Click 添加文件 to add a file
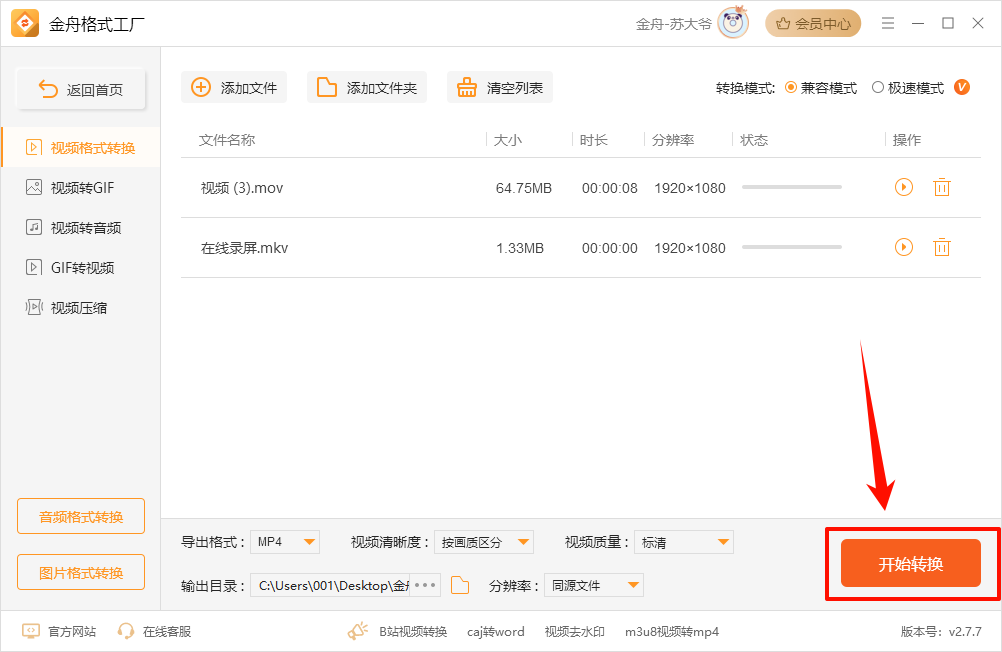The image size is (1002, 652). click(234, 88)
